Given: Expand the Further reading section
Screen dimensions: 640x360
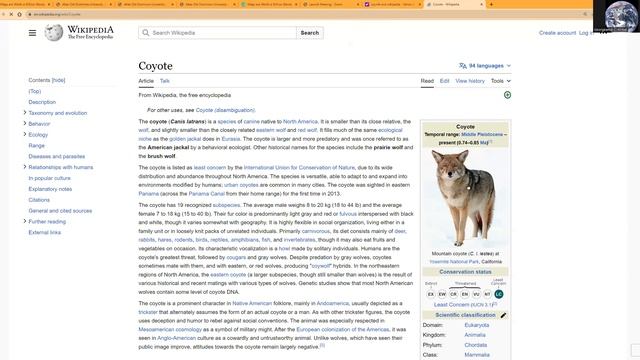Looking at the screenshot, I should (25, 221).
